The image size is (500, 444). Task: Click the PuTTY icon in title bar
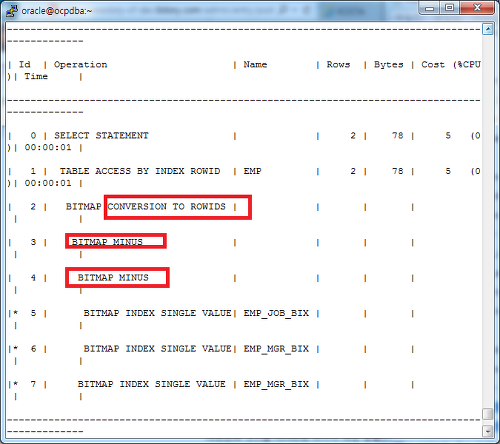pyautogui.click(x=12, y=10)
